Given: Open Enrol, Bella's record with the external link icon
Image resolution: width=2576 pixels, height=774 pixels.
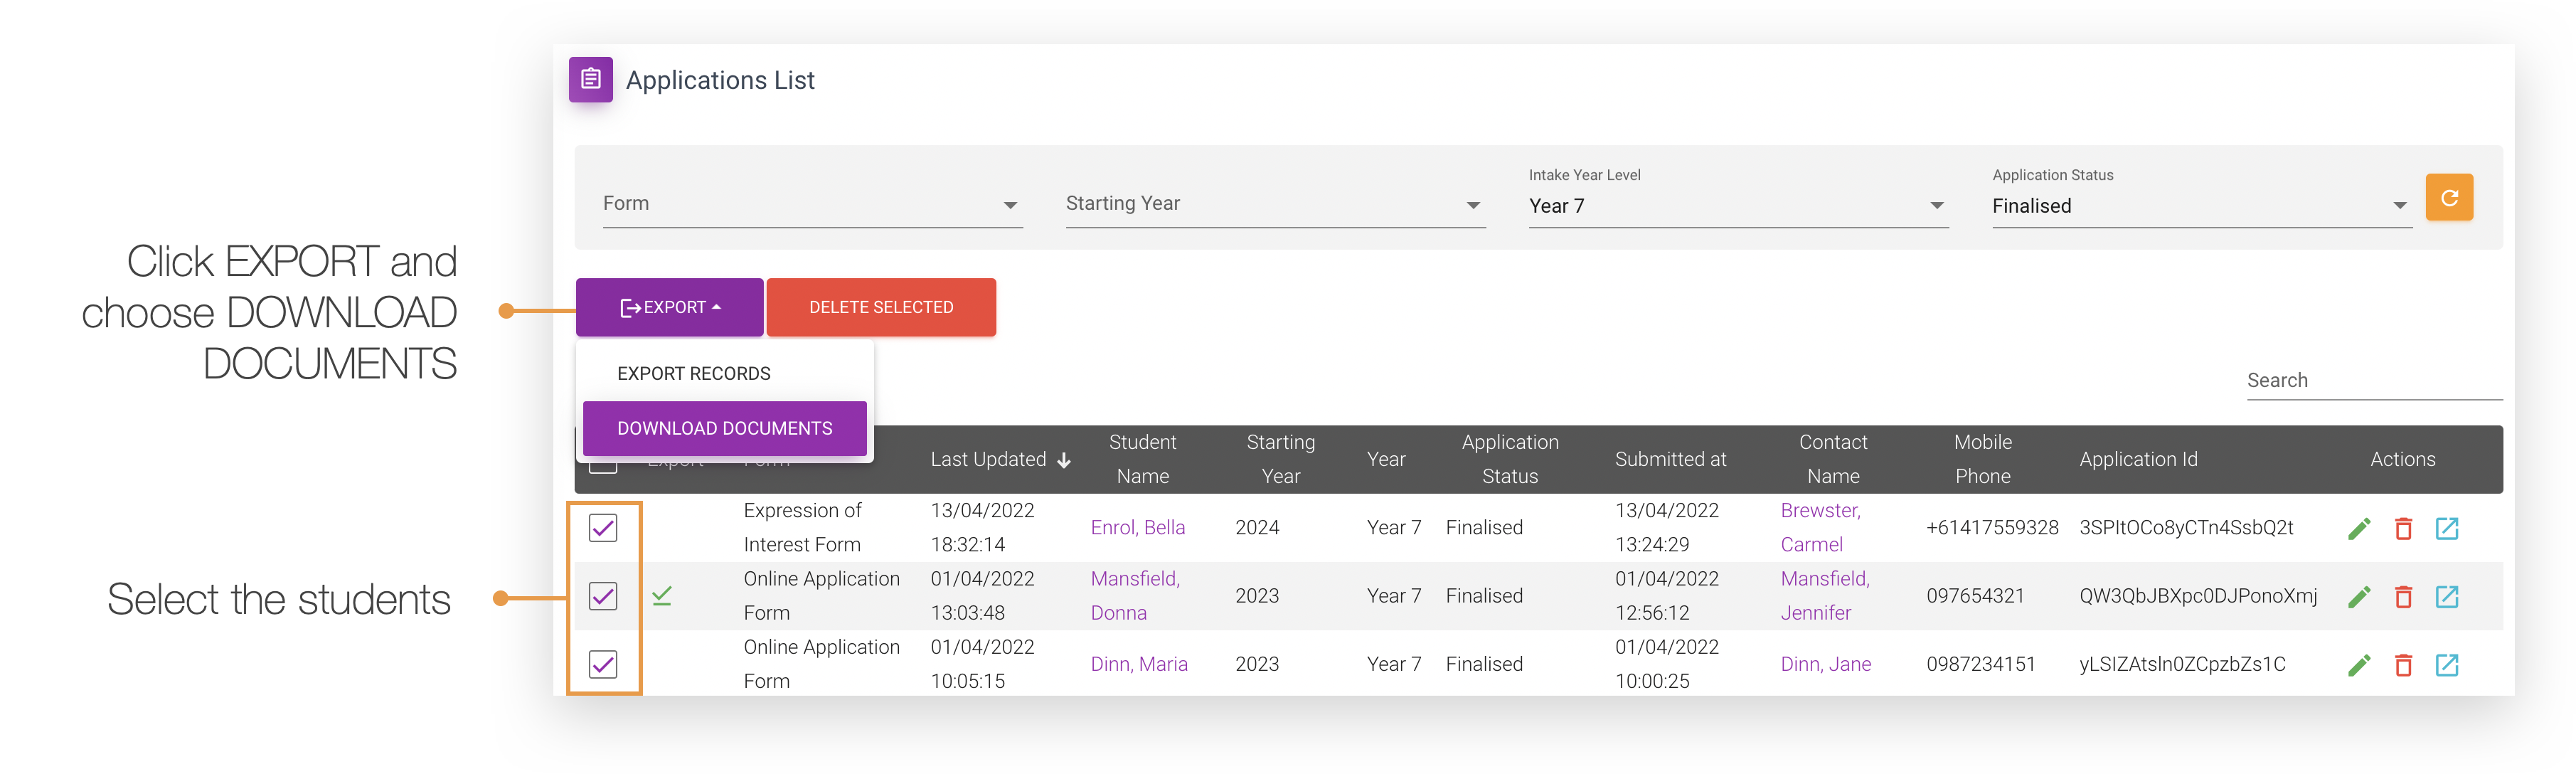Looking at the screenshot, I should point(2447,527).
